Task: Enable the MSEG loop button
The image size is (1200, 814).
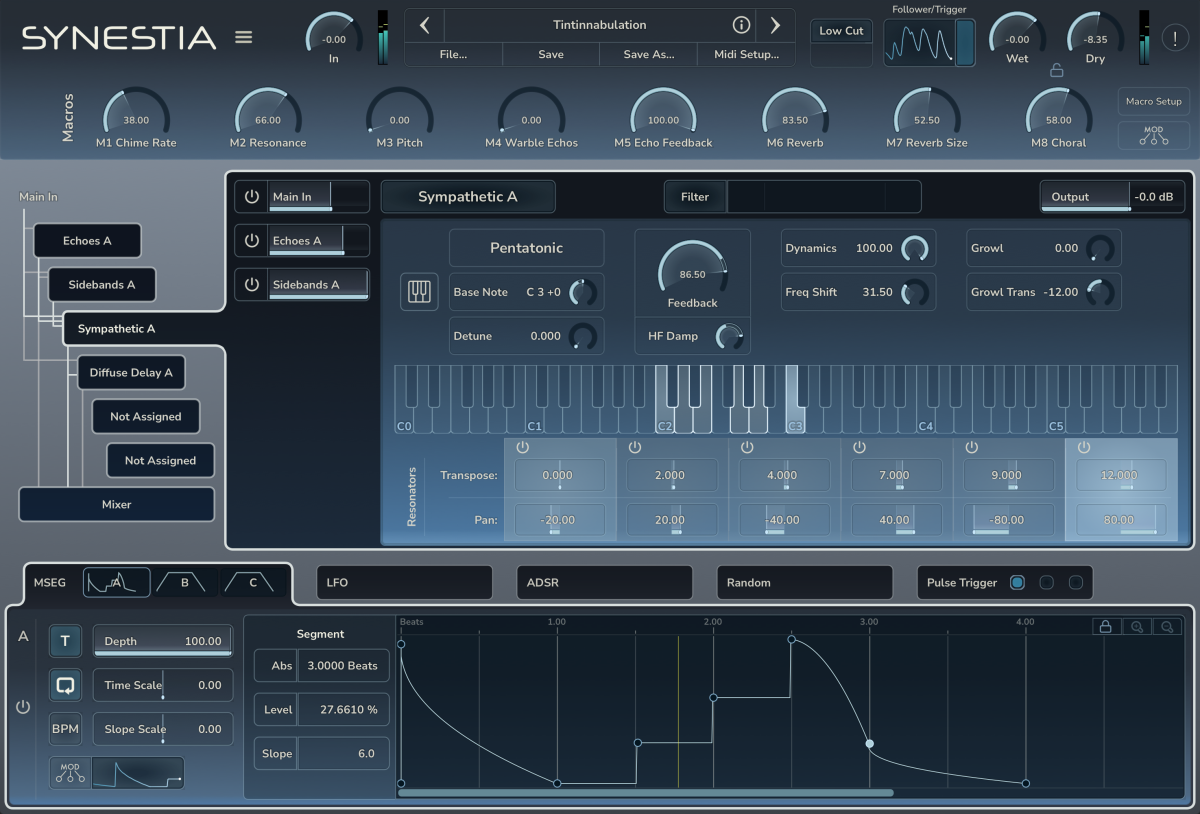Action: click(x=66, y=685)
